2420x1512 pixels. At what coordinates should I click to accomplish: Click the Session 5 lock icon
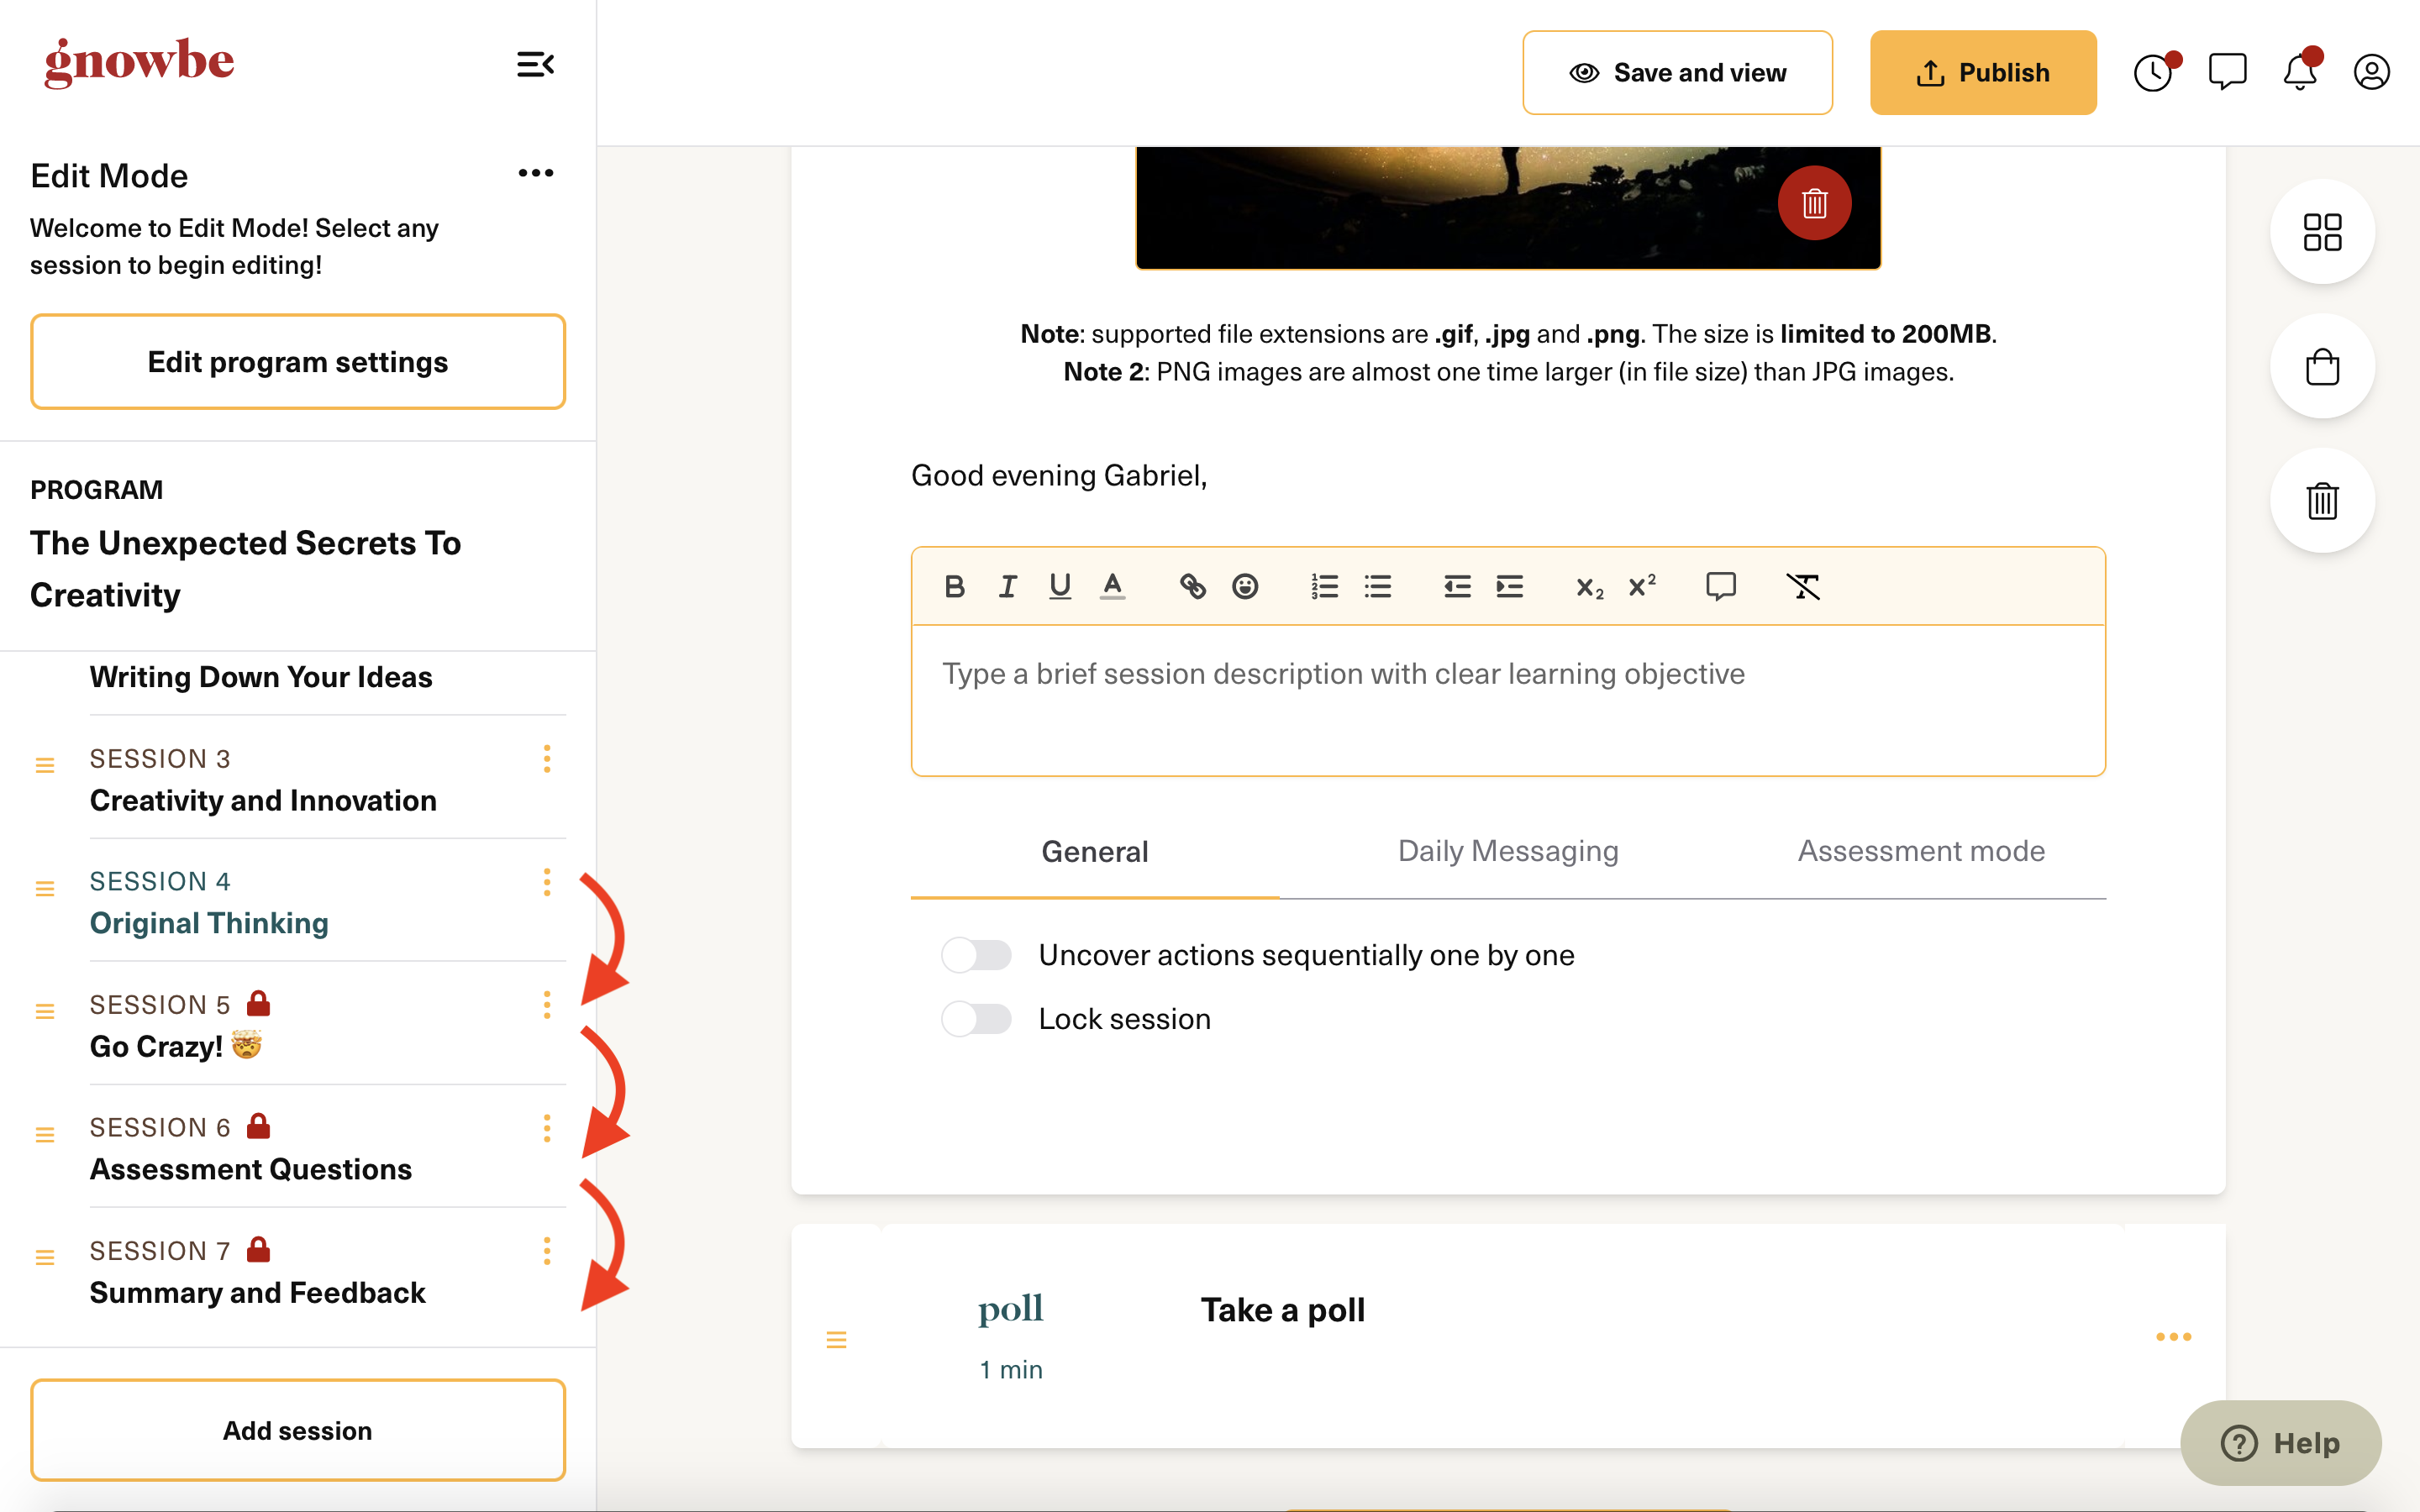[259, 1003]
